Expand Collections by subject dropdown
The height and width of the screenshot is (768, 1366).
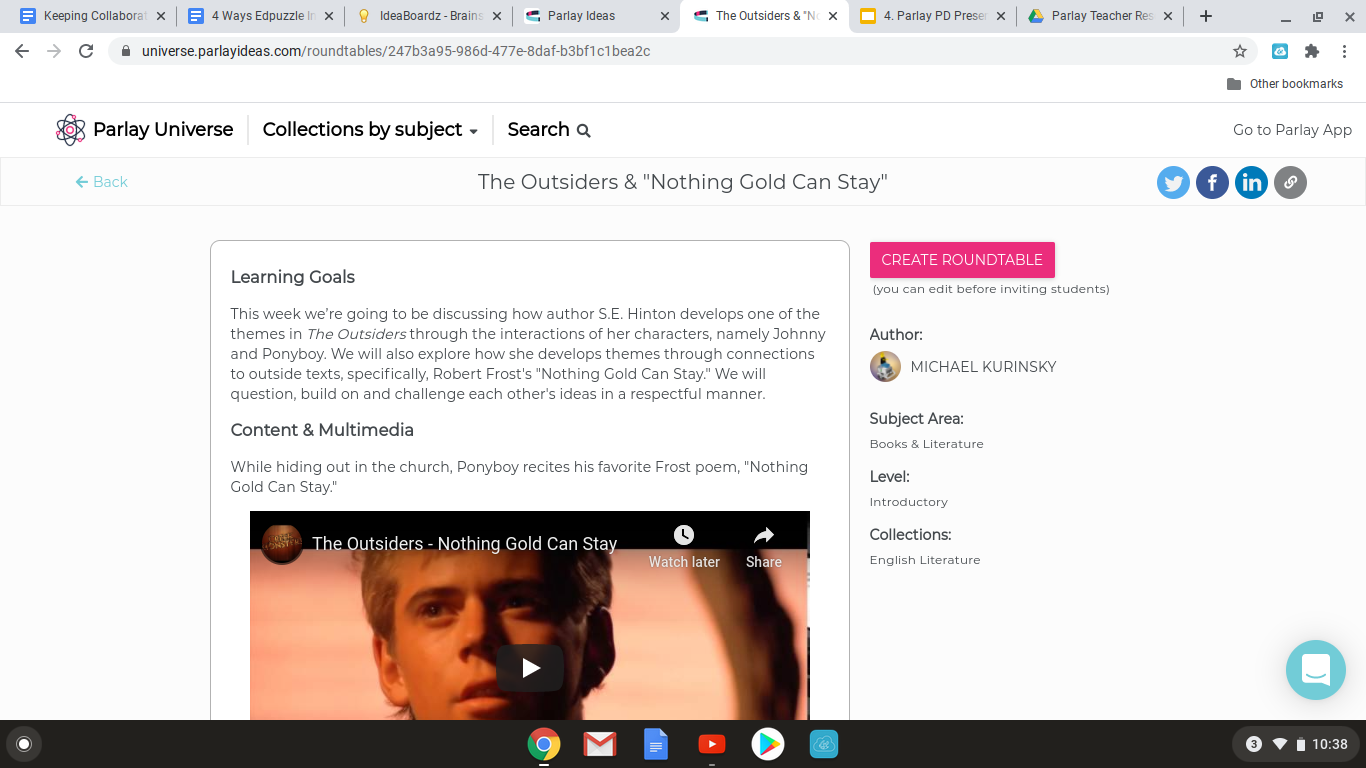tap(370, 130)
